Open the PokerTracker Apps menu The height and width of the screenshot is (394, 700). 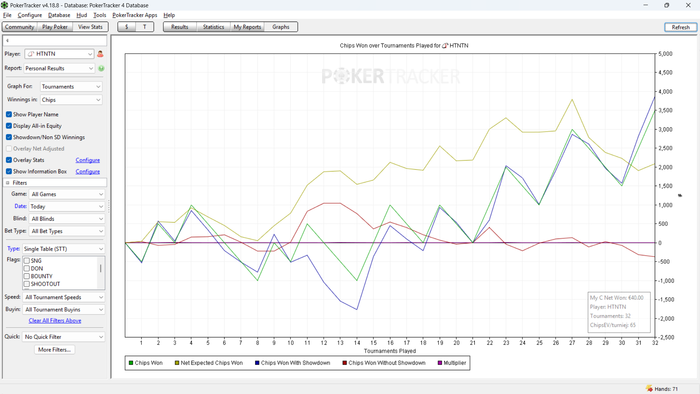click(x=135, y=15)
